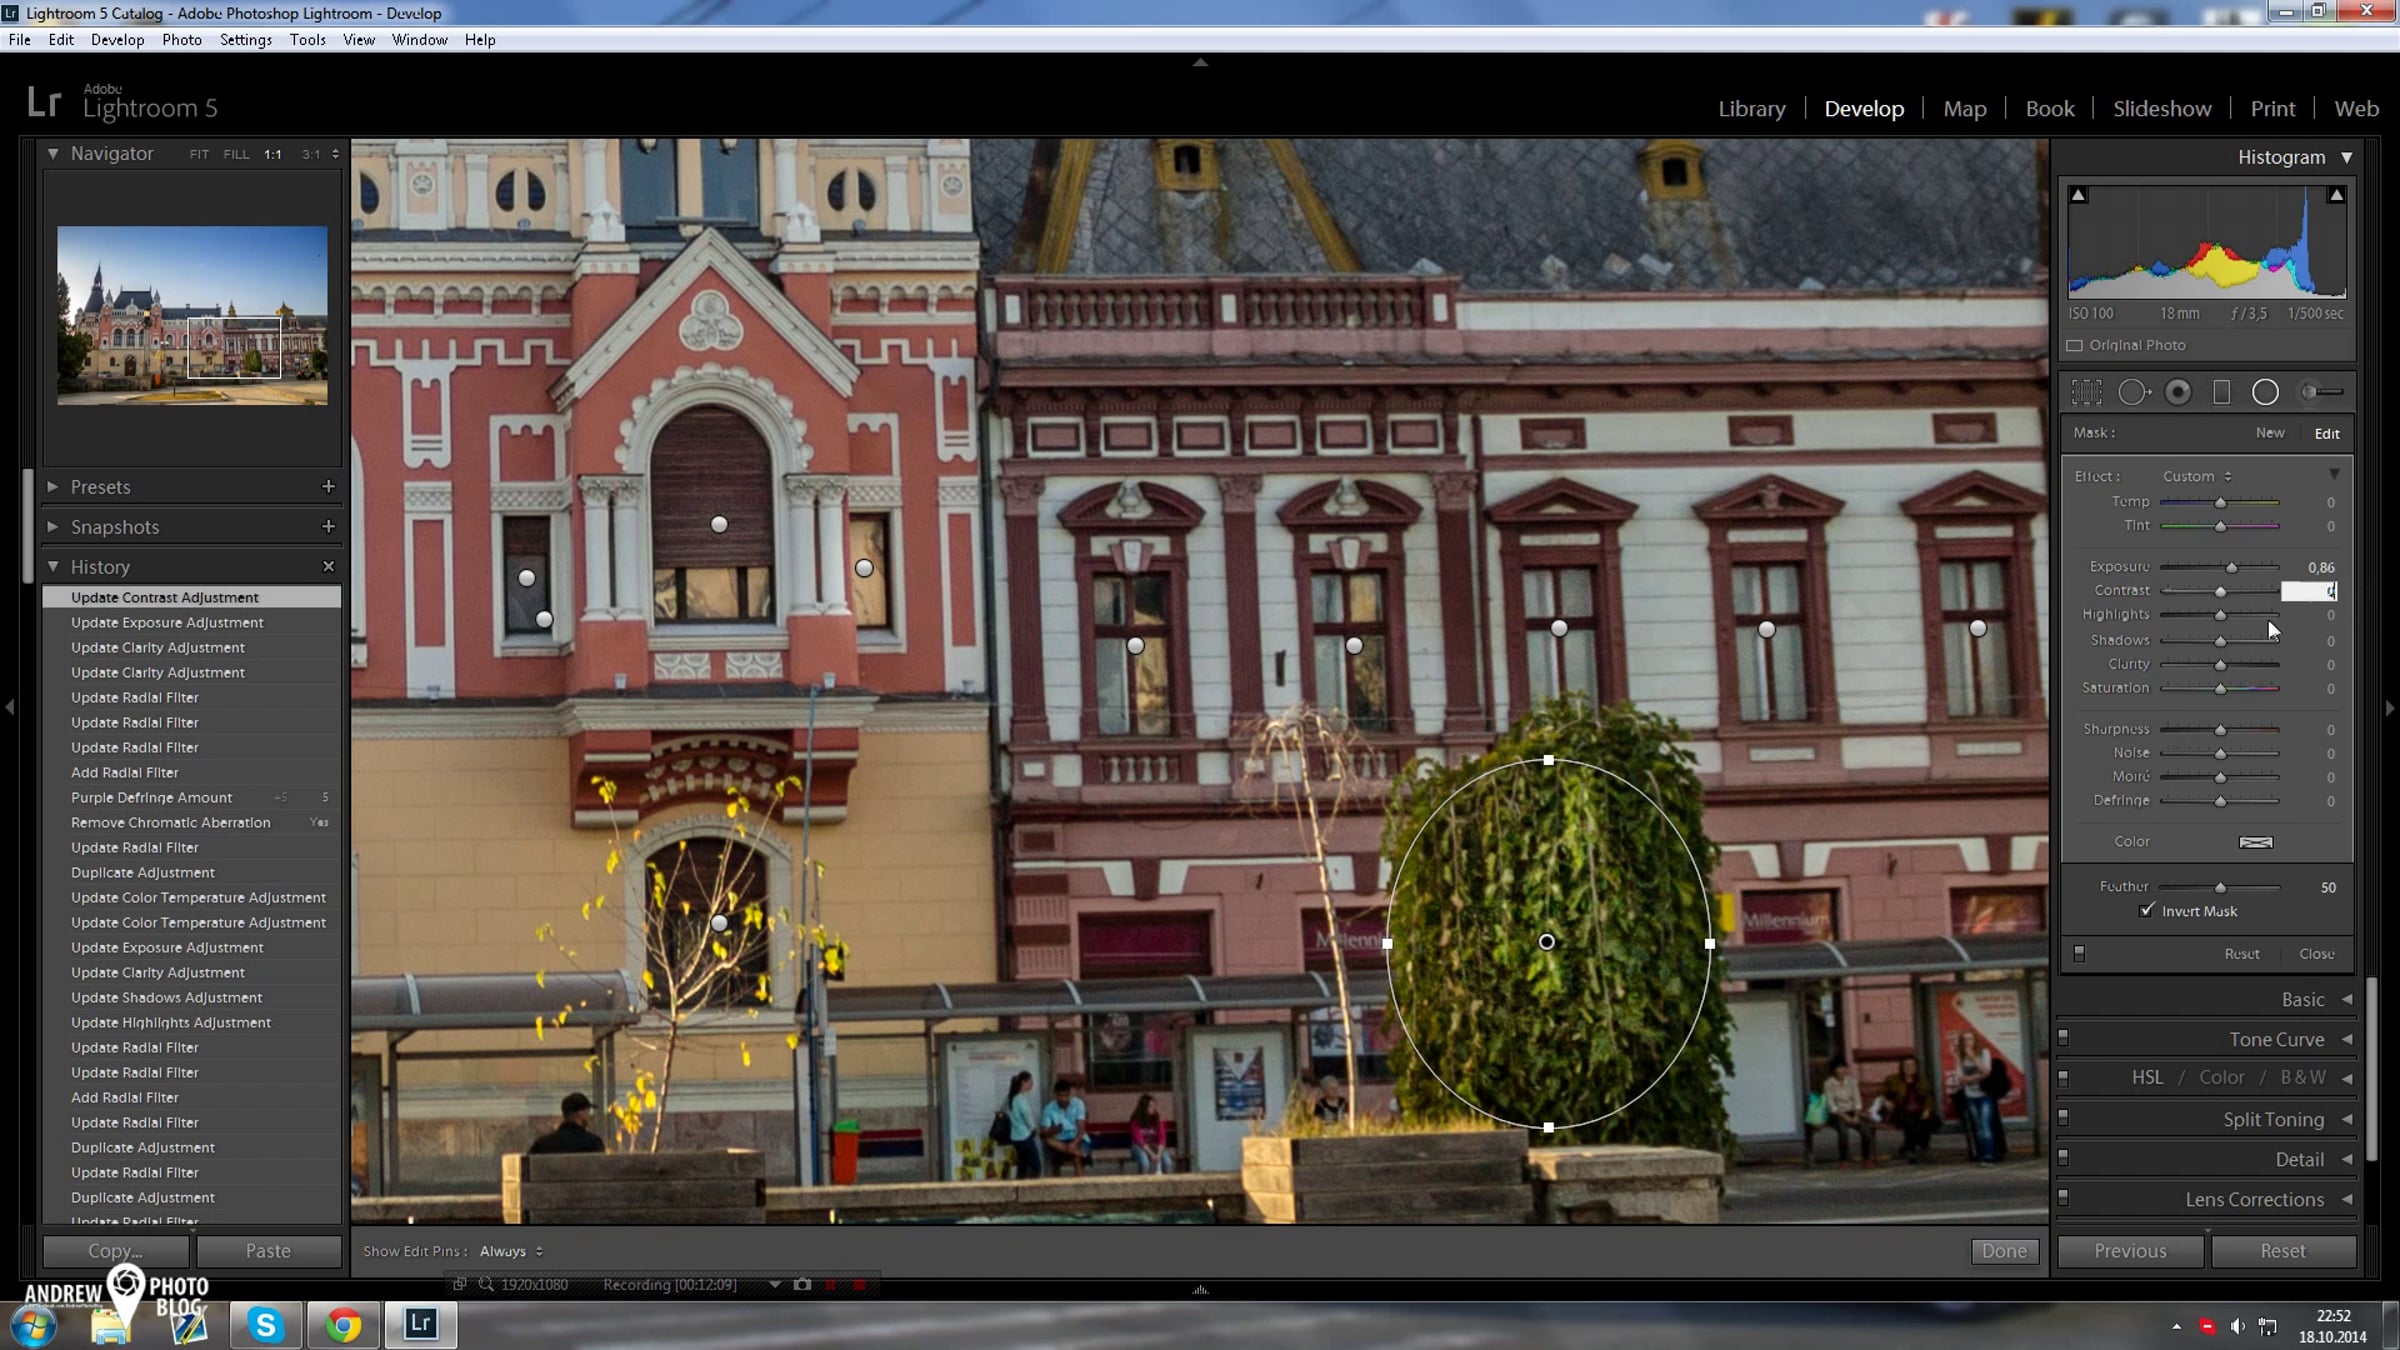Viewport: 2400px width, 1350px height.
Task: Expand the Presets panel
Action: pos(53,486)
